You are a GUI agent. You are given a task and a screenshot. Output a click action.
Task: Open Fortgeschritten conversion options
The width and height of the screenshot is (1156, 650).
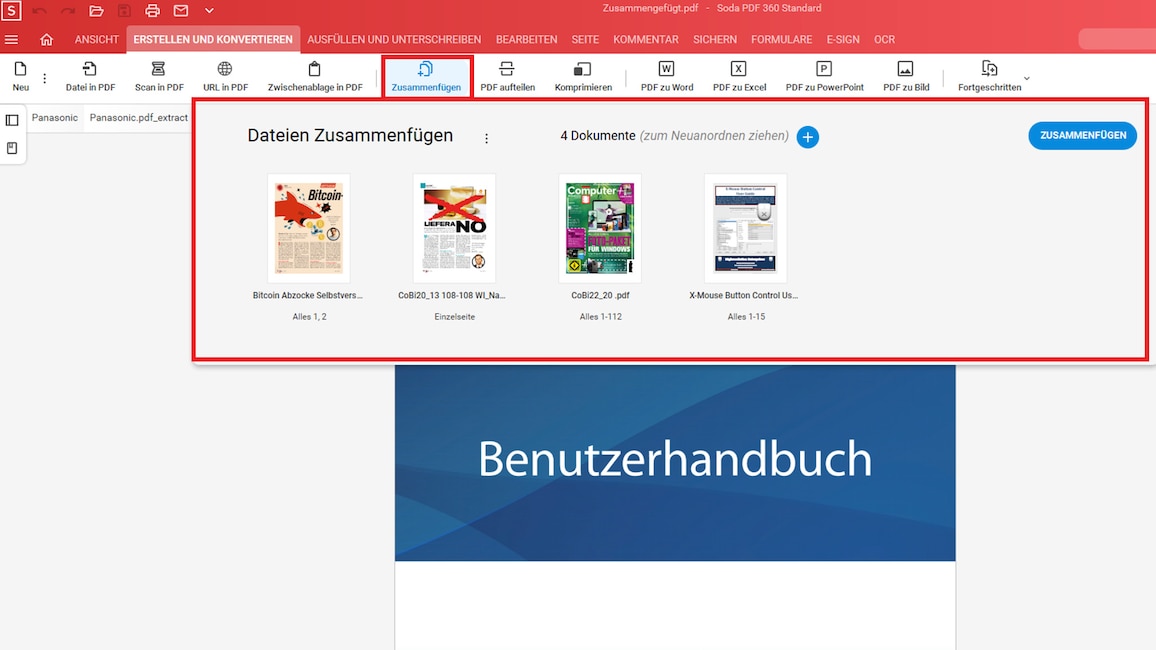(989, 77)
